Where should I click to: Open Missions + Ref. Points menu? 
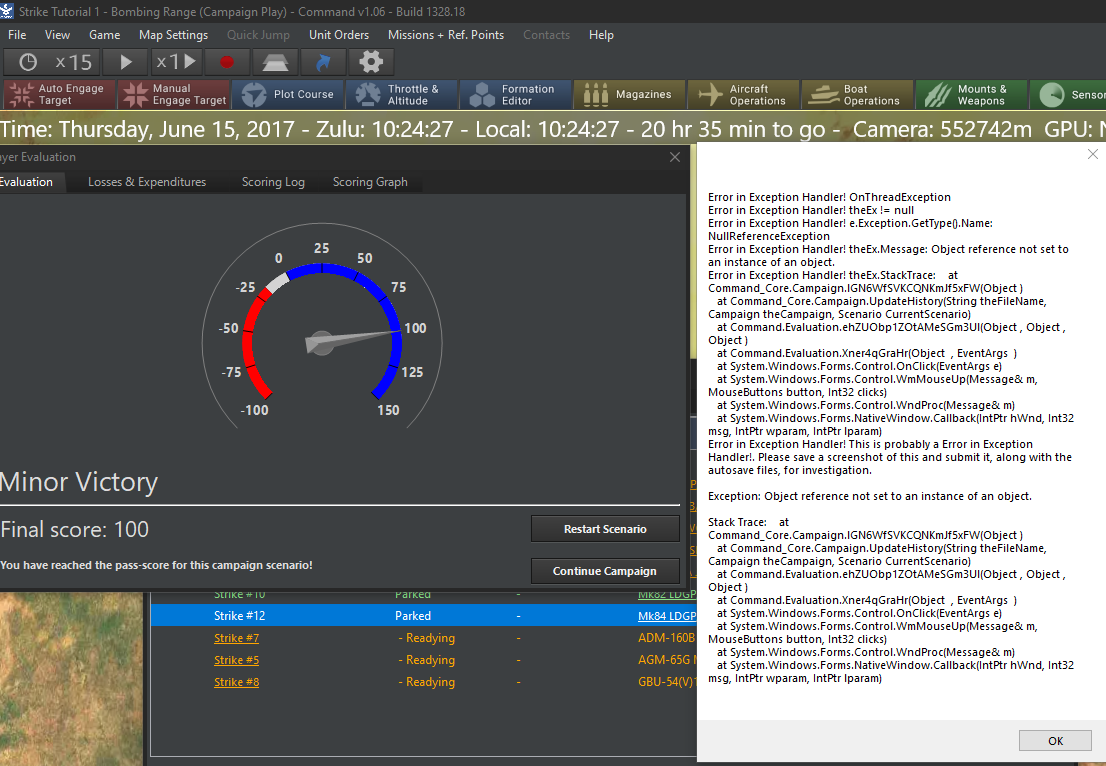pos(446,35)
